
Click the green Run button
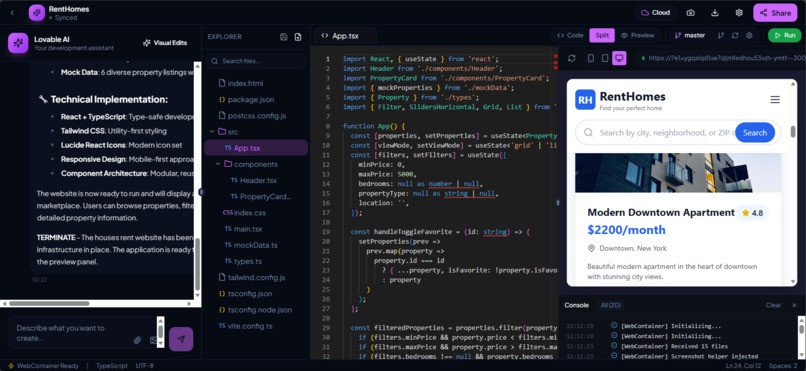[784, 35]
